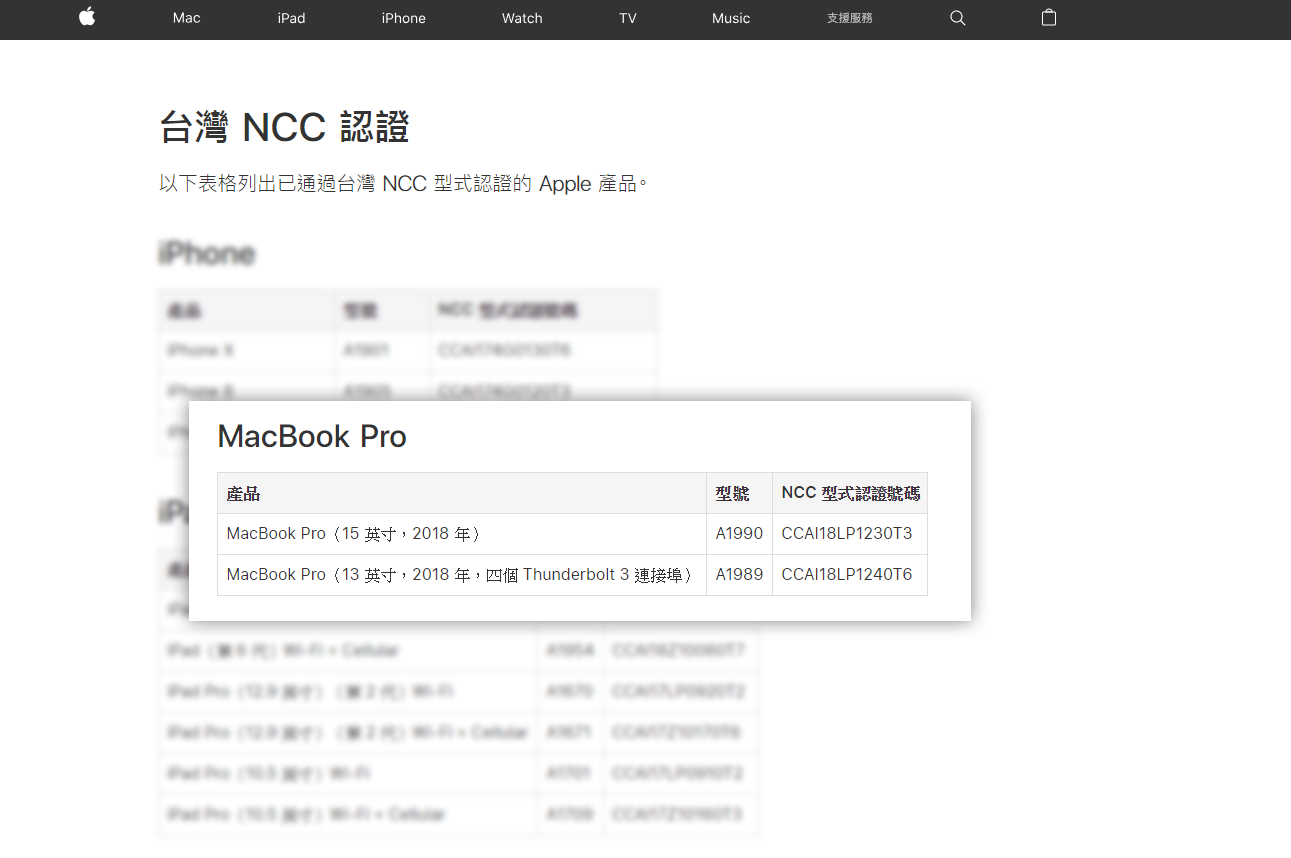This screenshot has height=858, width=1291.
Task: Click the 型號 column header in MacBook Pro table
Action: point(739,493)
